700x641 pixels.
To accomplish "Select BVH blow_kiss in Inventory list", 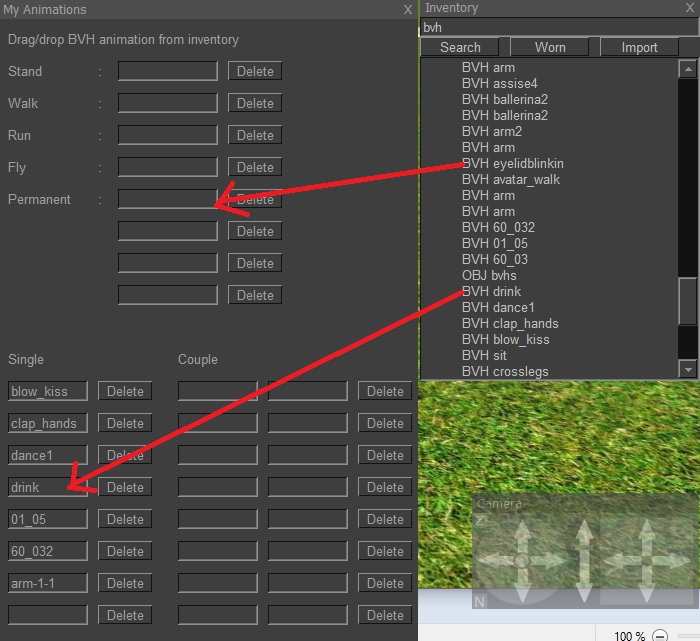I will 505,340.
